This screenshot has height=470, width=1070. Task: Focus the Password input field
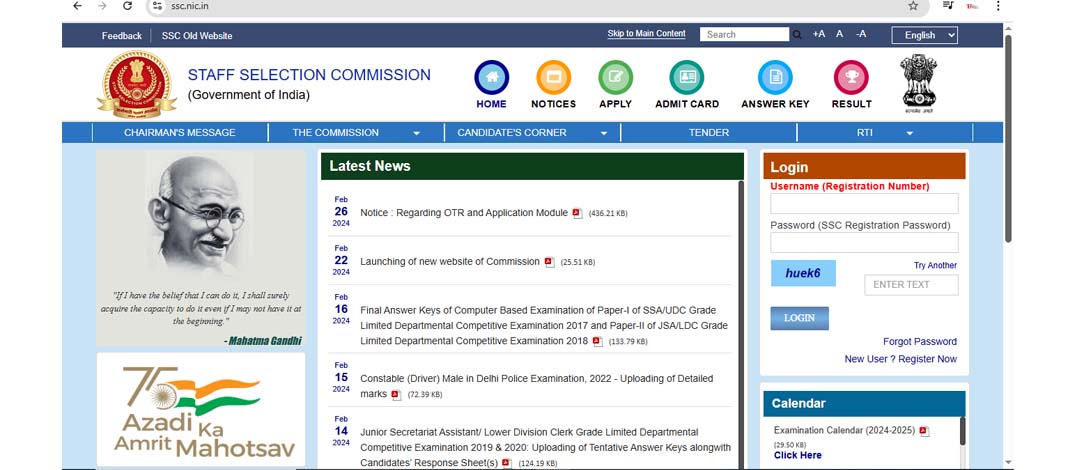pos(864,242)
